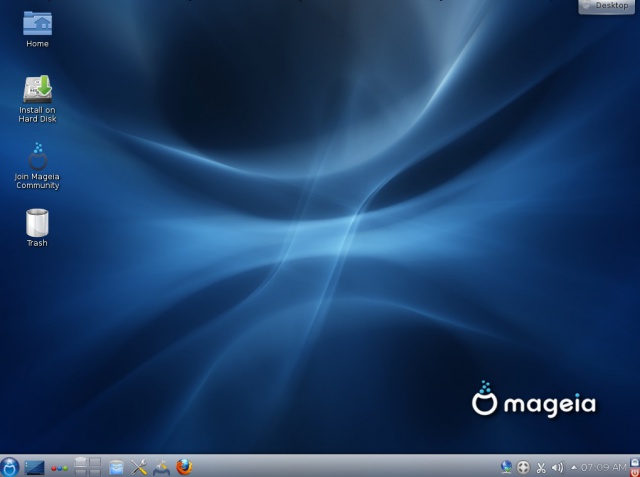Open the network globe tray icon
The image size is (640, 477).
(x=506, y=467)
